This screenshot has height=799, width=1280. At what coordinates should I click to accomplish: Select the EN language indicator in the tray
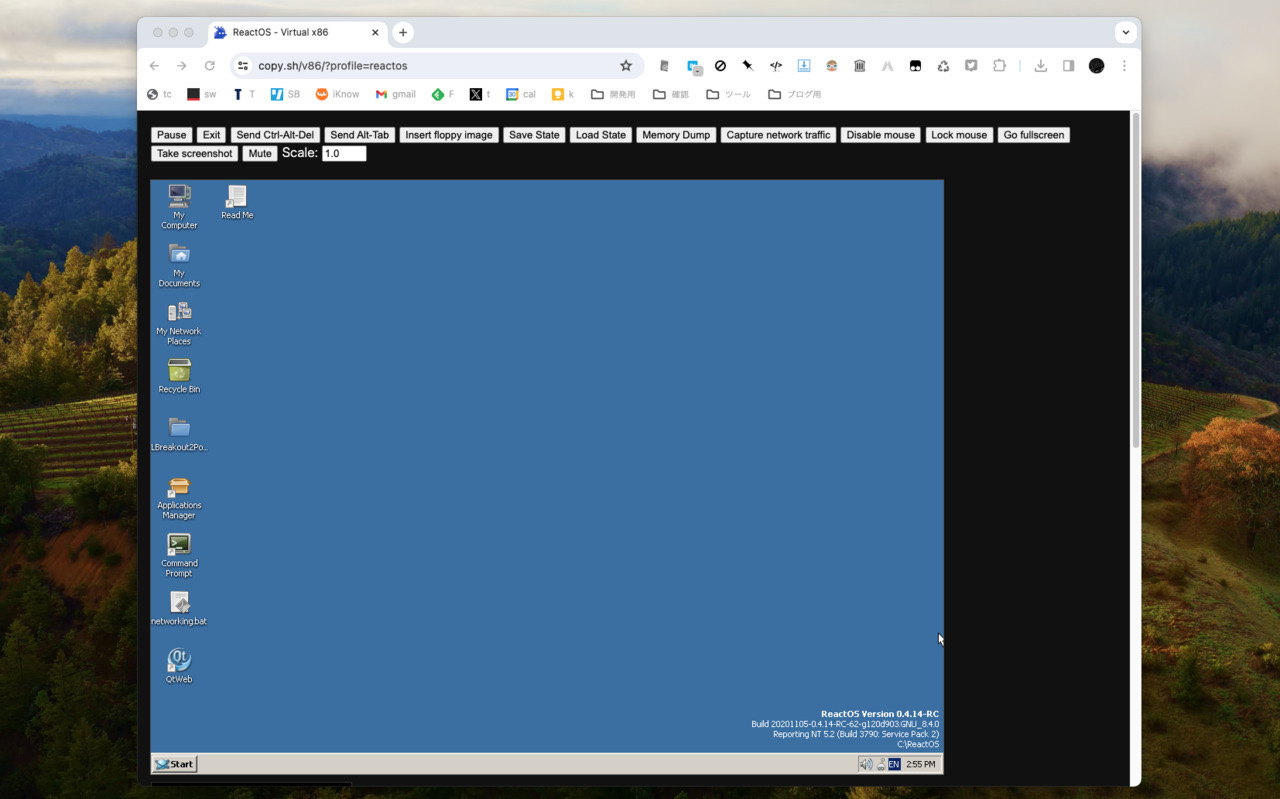tap(893, 763)
